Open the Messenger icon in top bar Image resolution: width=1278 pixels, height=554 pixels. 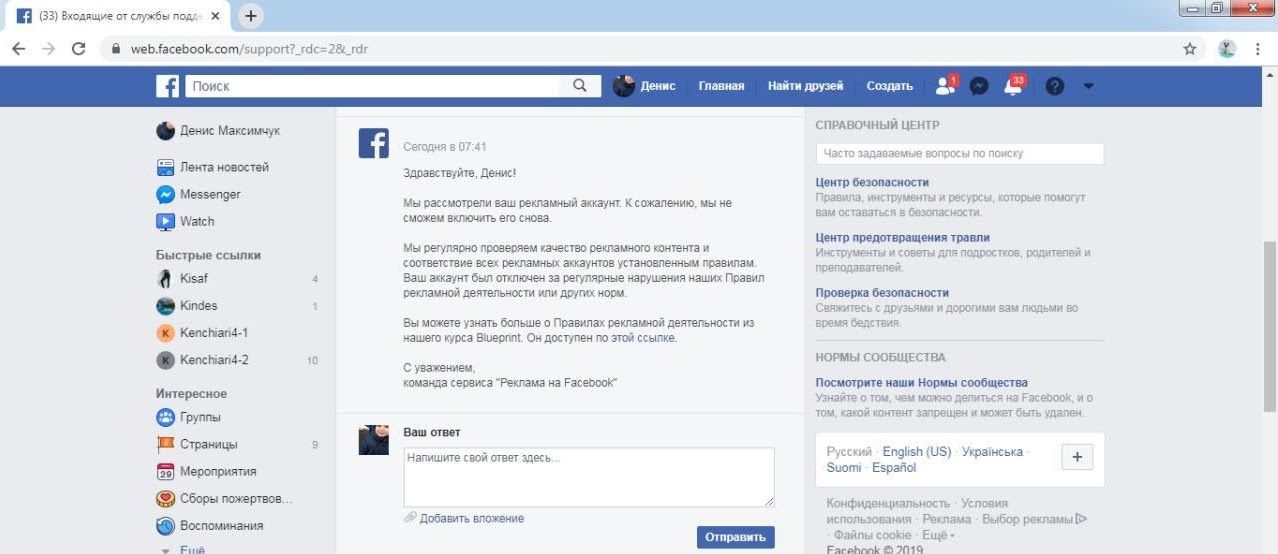coord(979,87)
